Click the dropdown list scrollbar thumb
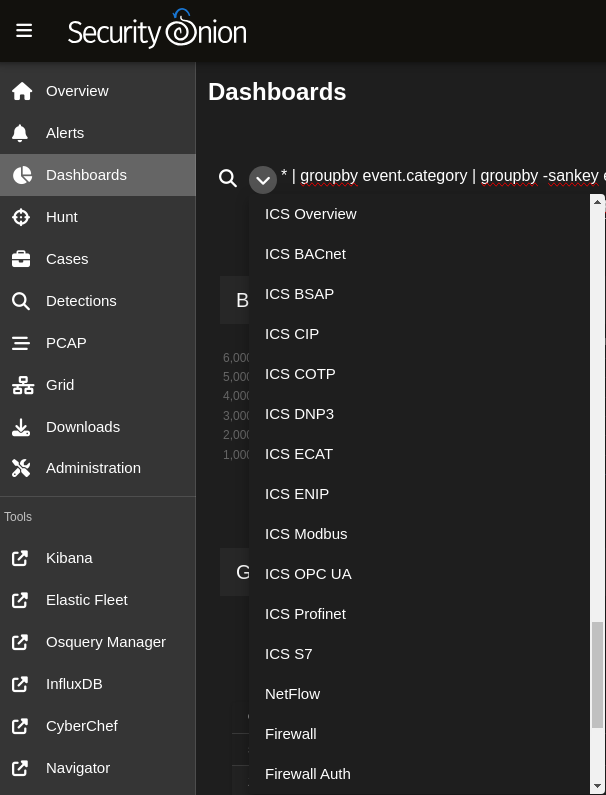 coord(597,675)
